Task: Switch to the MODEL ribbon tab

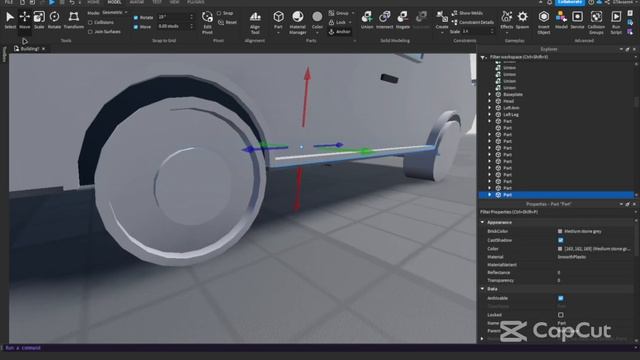Action: point(114,2)
